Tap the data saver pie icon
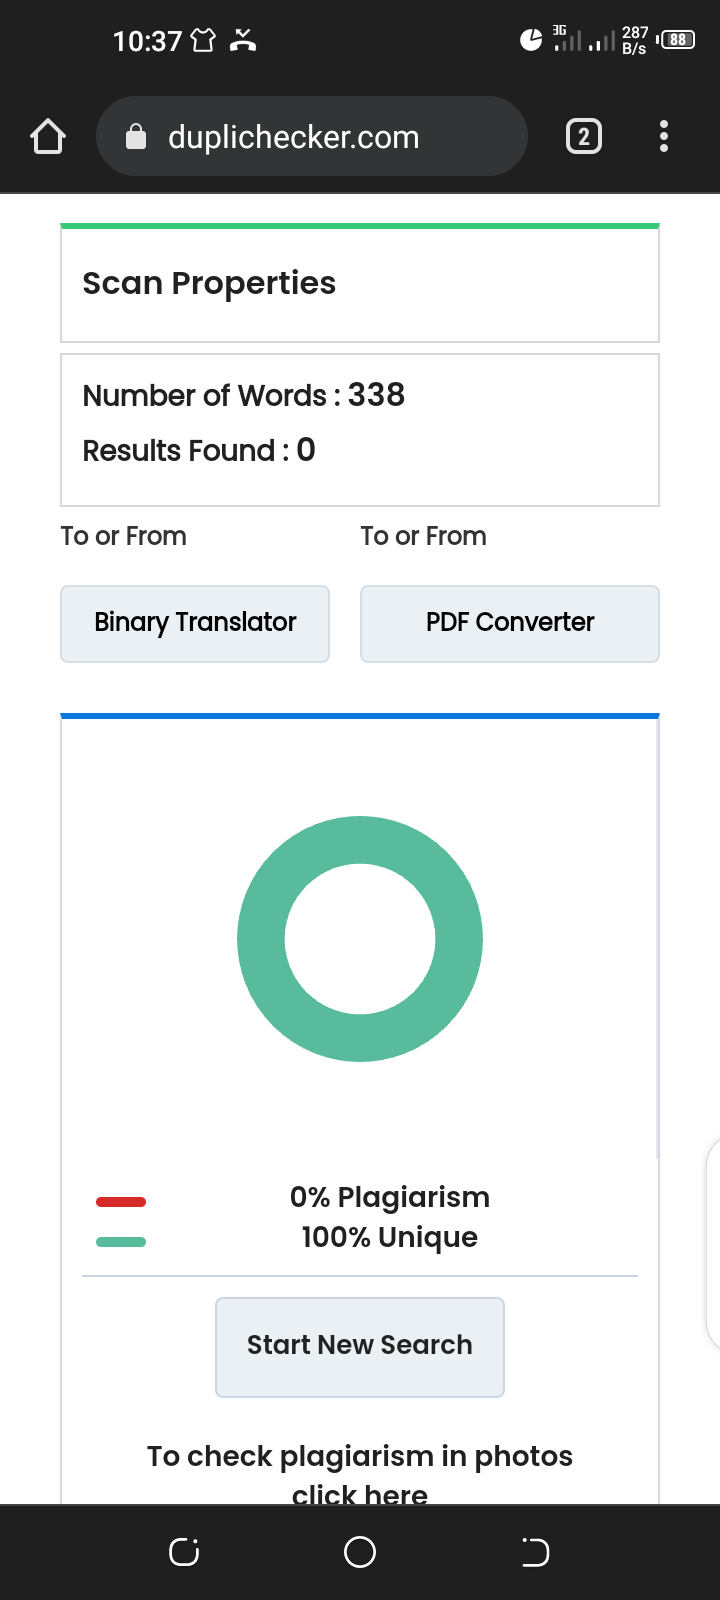Image resolution: width=720 pixels, height=1600 pixels. 531,40
